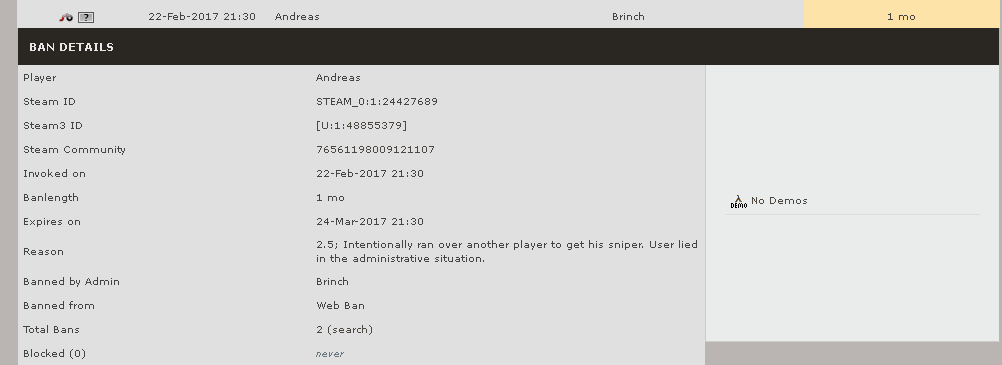Click the unknown country question-mark flag icon

86,17
